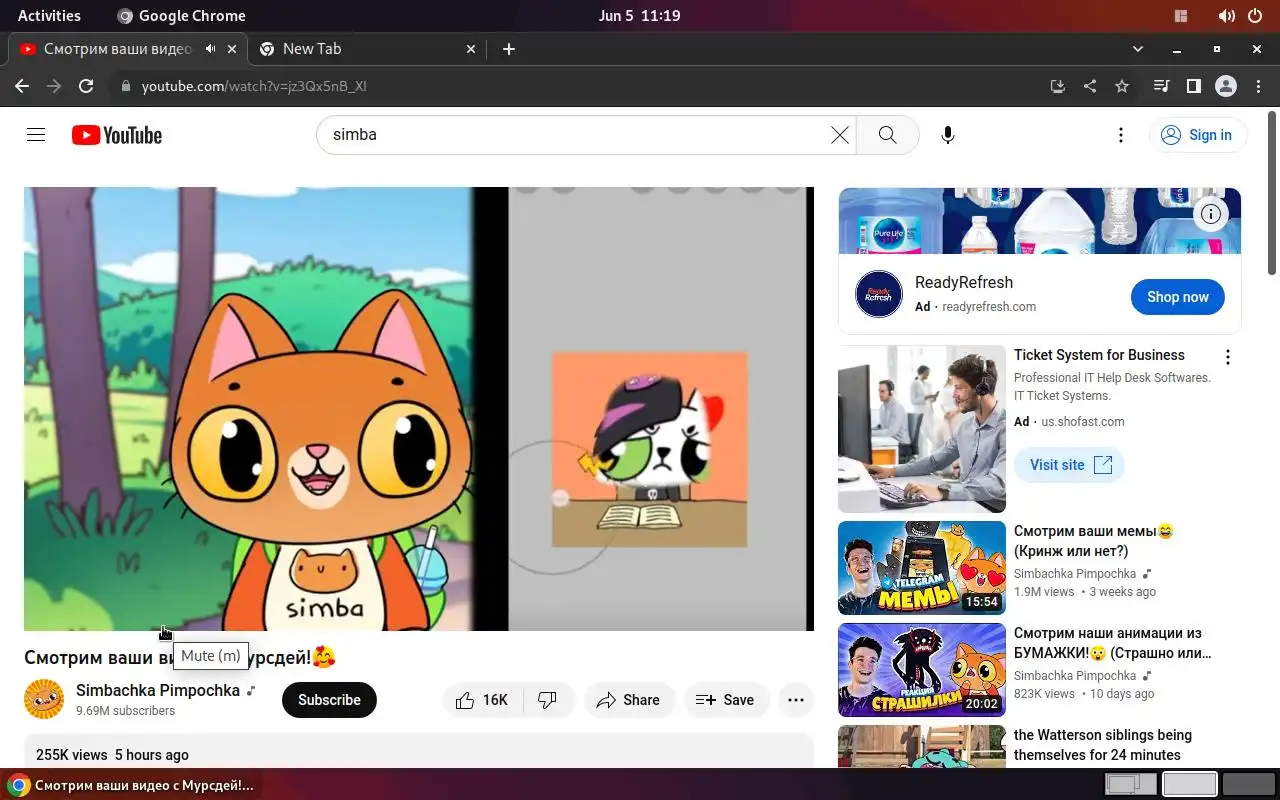Screen dimensions: 1280x800
Task: Open Chrome media controls icon
Action: coord(1161,86)
